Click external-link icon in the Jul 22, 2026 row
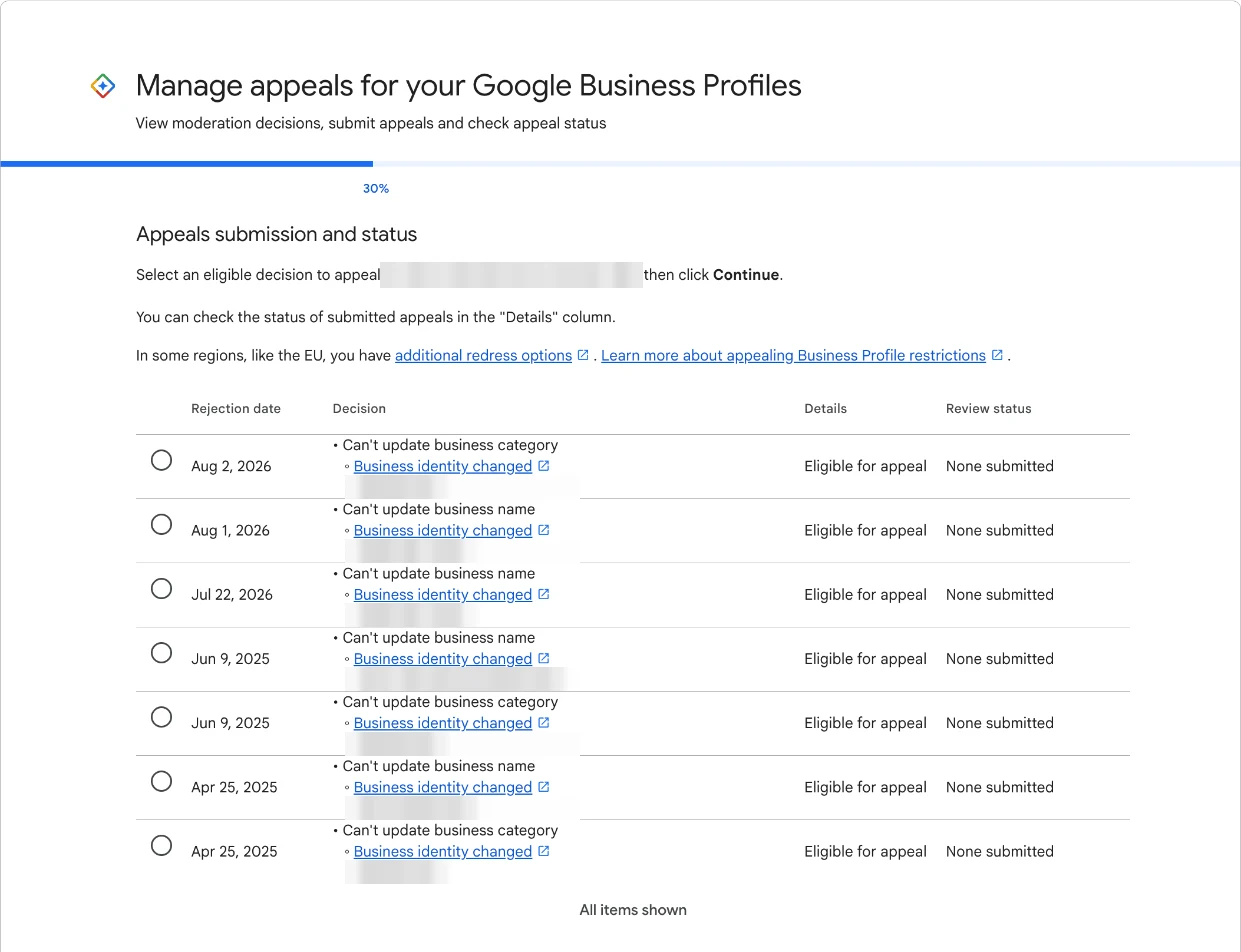 coord(544,594)
